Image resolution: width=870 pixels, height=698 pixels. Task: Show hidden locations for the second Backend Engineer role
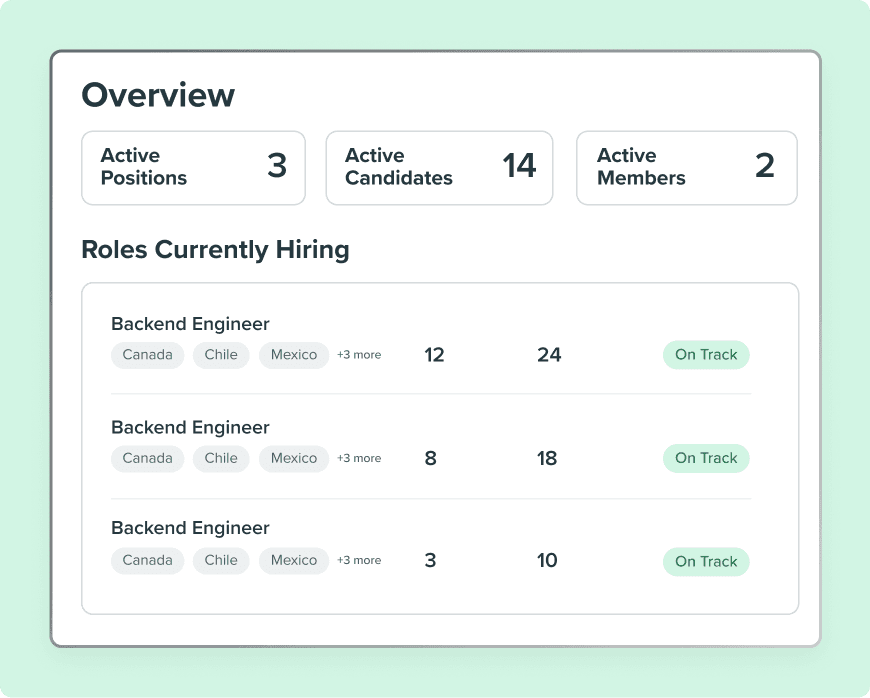click(359, 457)
